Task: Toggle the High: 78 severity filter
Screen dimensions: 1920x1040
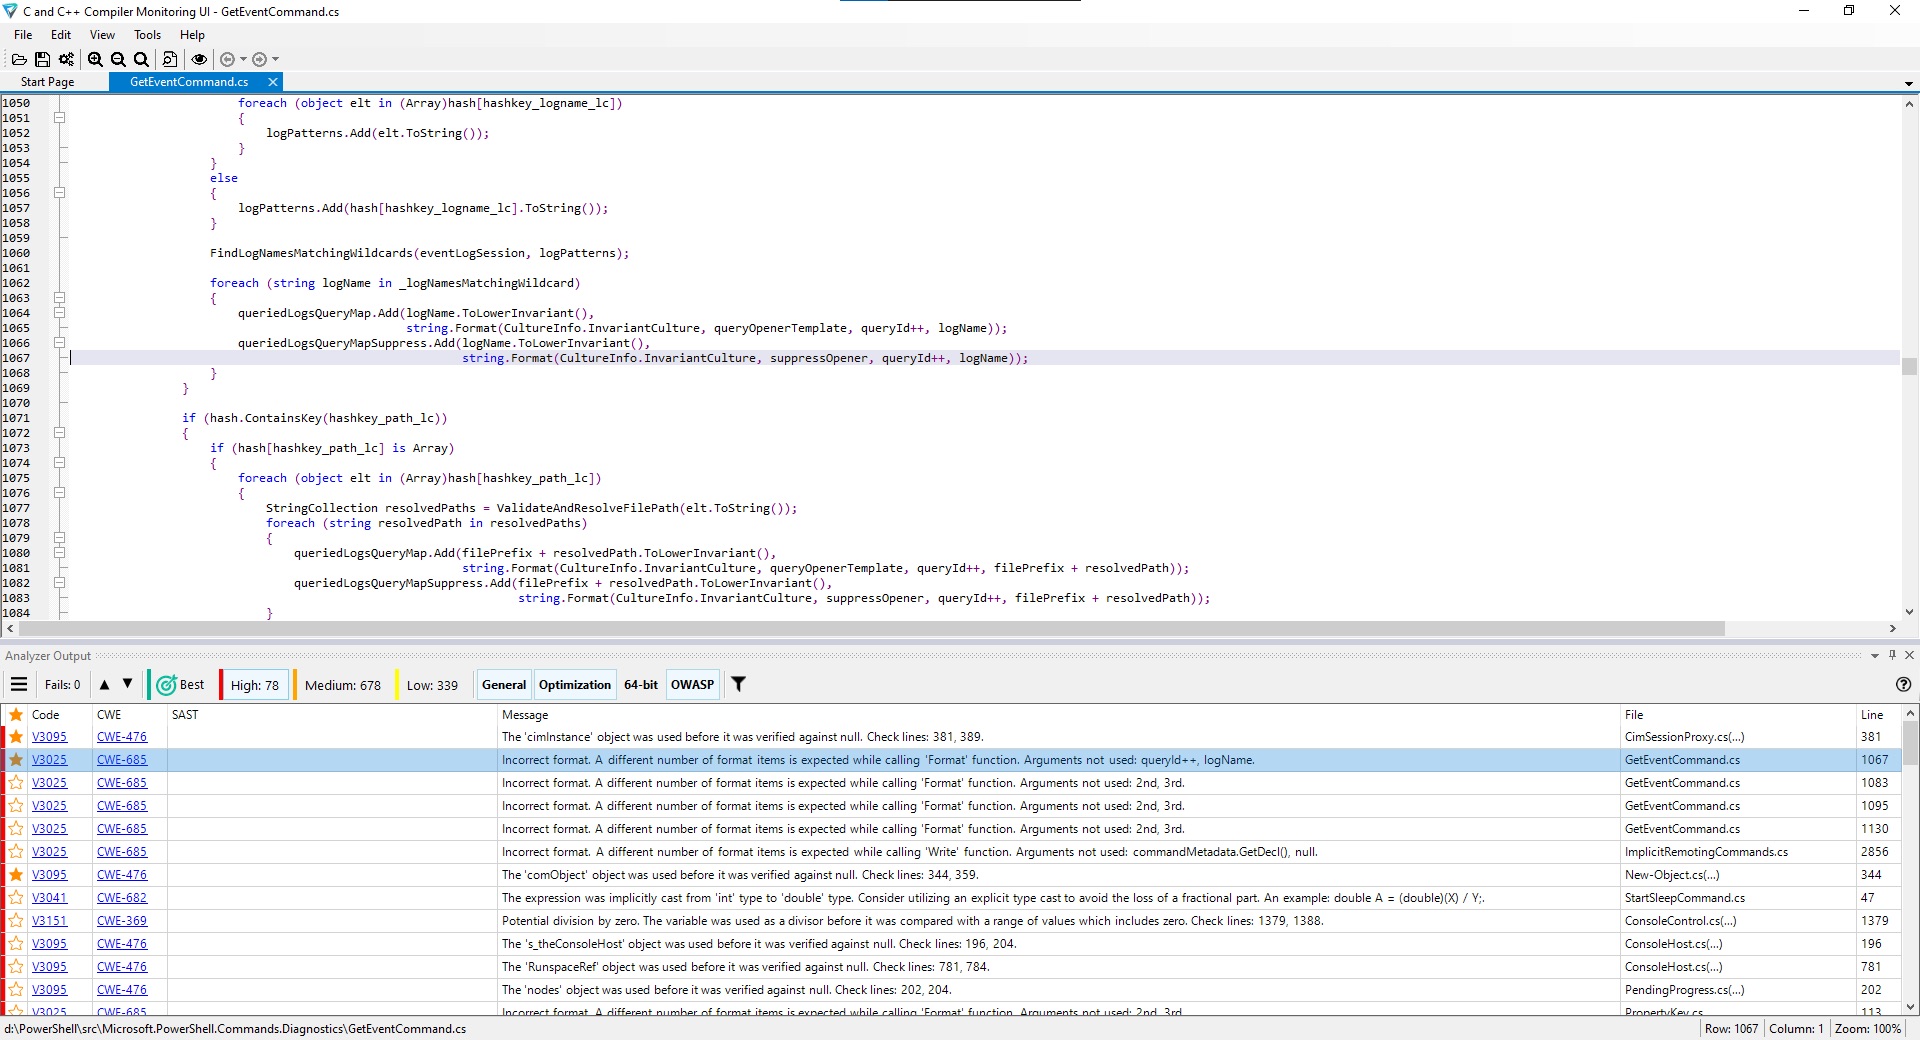Action: pos(254,685)
